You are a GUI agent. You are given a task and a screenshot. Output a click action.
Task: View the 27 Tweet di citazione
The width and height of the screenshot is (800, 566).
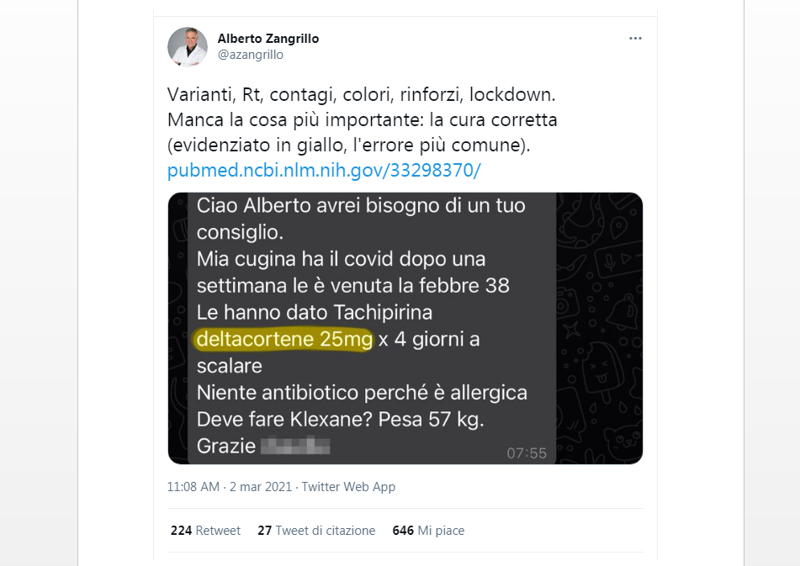[x=316, y=531]
